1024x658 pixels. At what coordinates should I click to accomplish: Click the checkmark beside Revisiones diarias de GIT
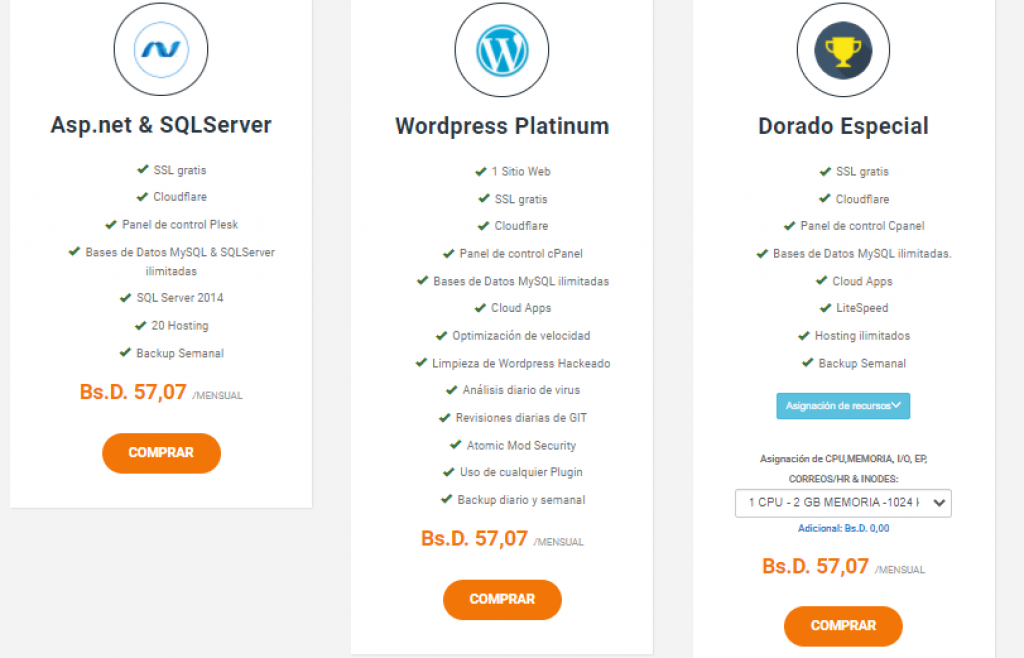[x=445, y=418]
